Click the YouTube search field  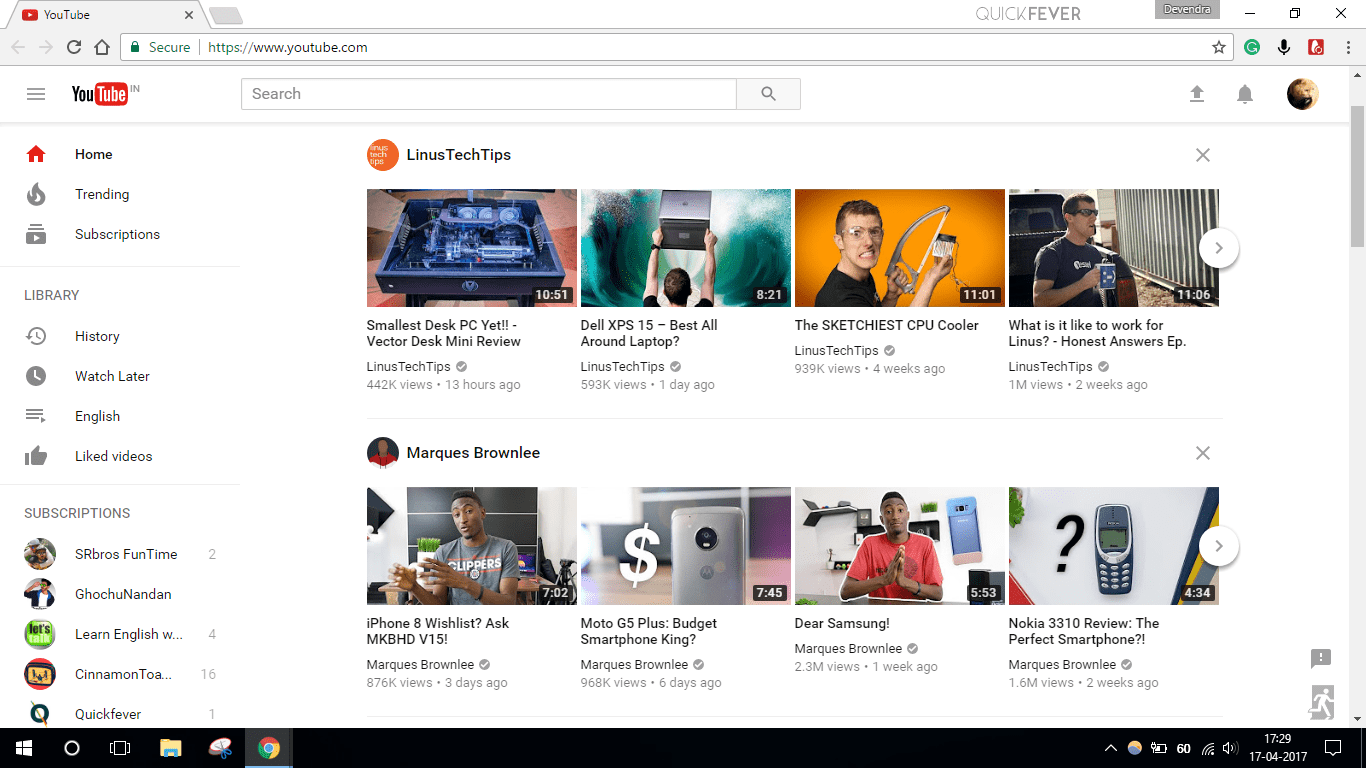[x=489, y=94]
